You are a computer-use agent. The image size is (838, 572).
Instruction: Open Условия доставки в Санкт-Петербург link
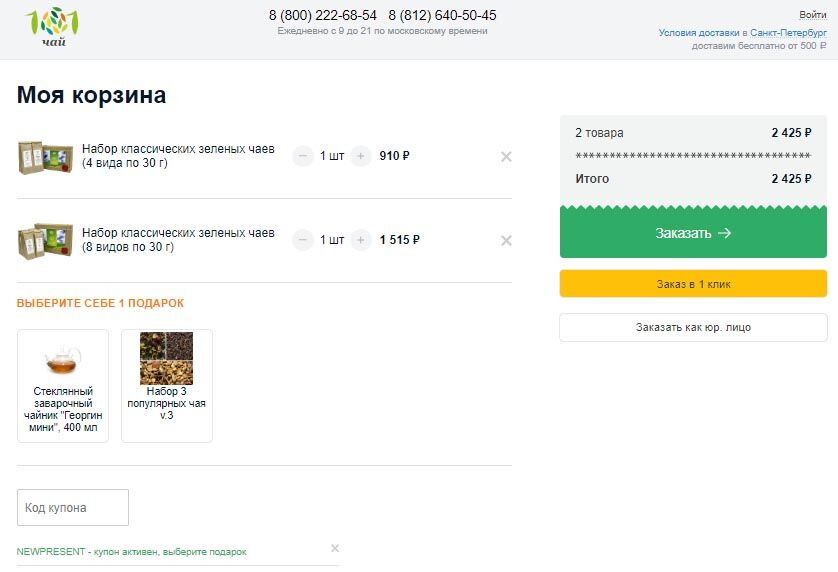click(742, 33)
